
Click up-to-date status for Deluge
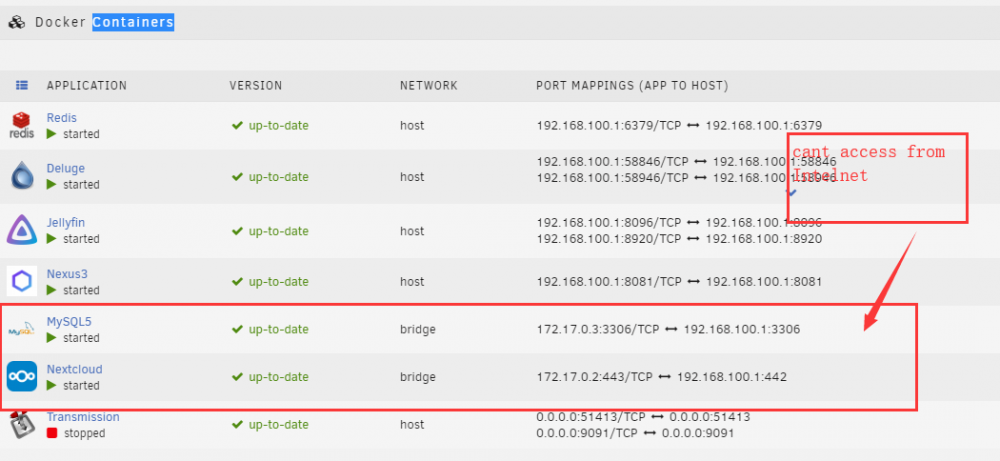[270, 177]
